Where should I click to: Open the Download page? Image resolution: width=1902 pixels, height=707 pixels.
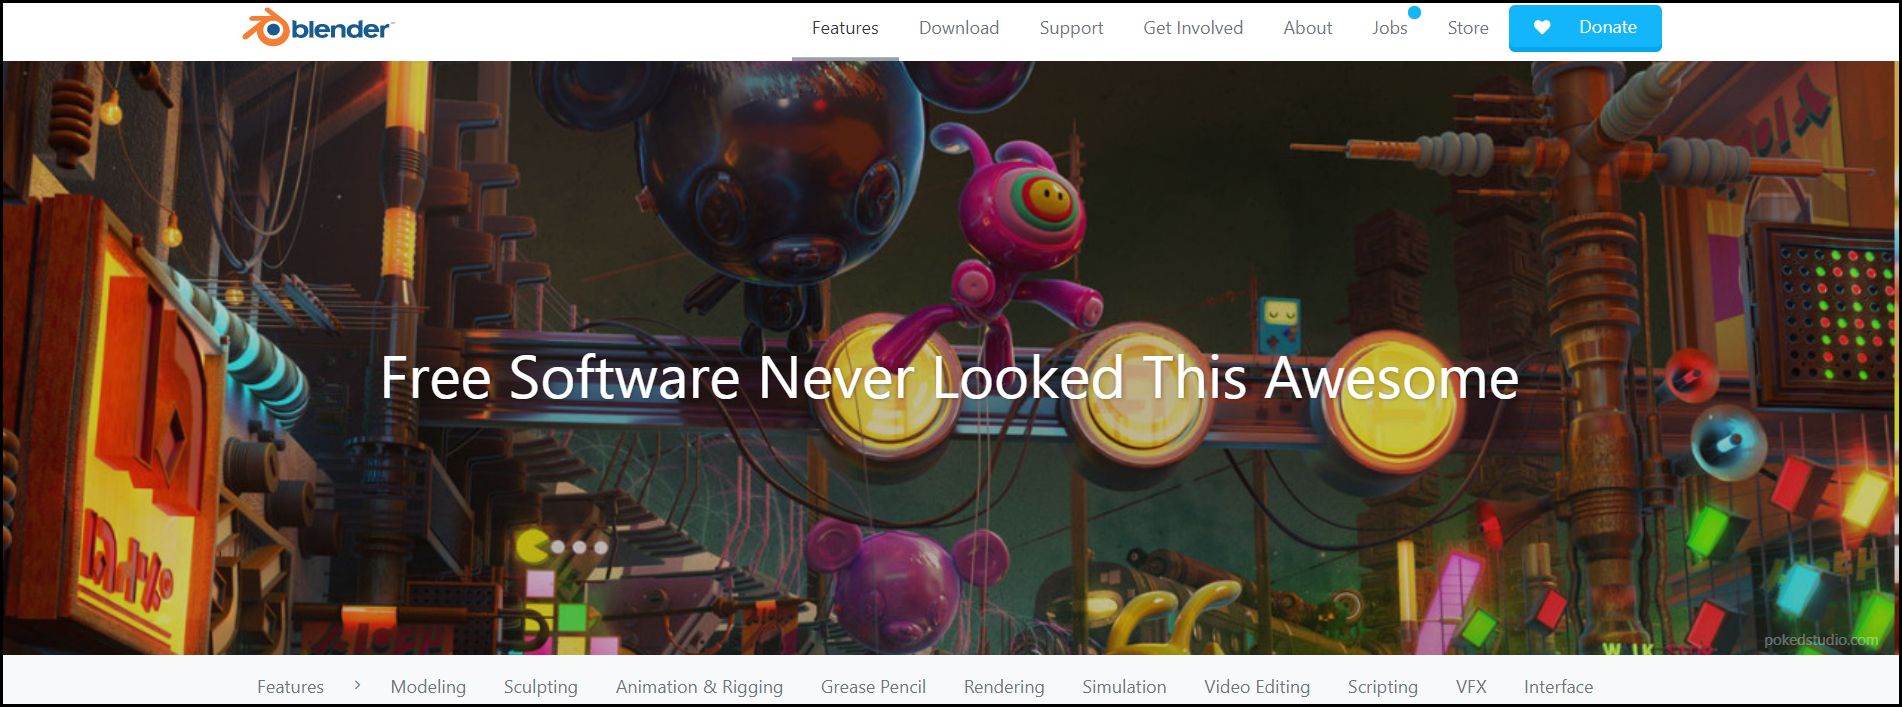(959, 28)
